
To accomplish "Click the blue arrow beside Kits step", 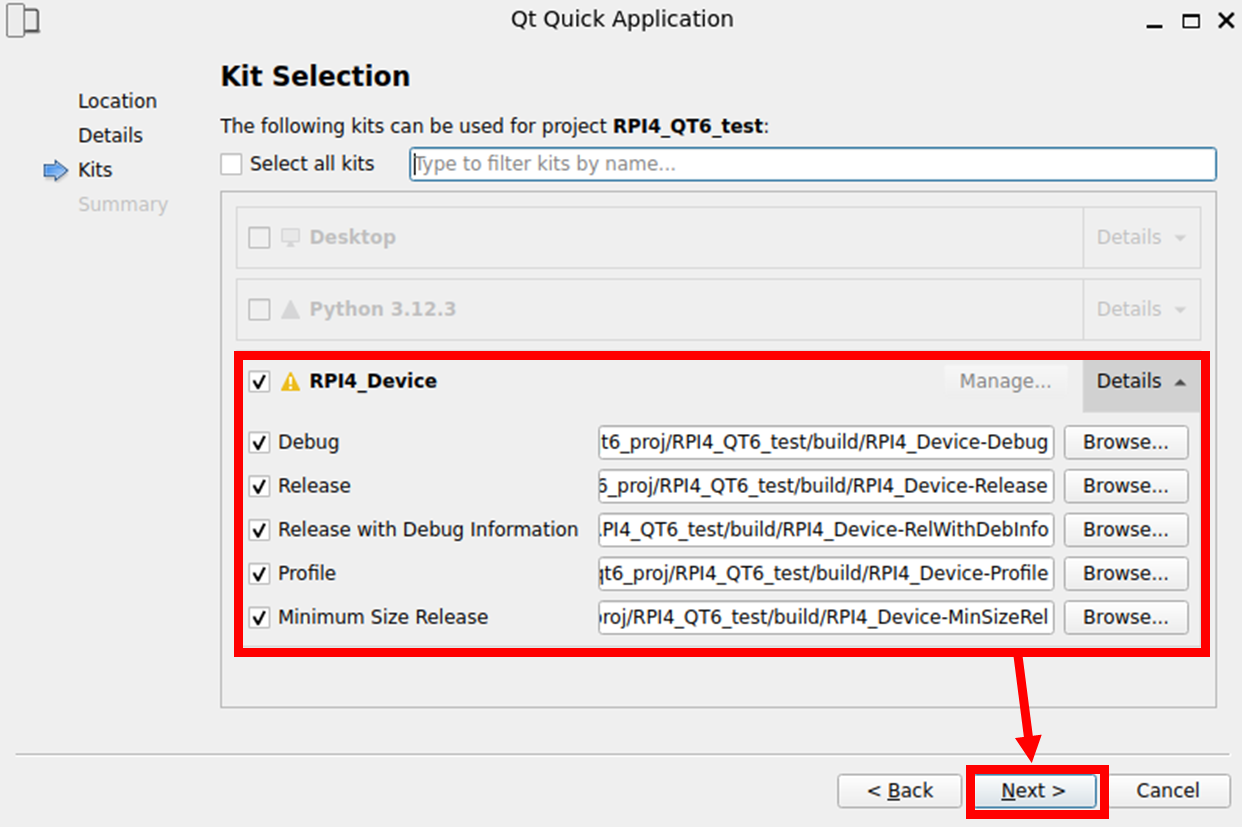I will pos(55,171).
